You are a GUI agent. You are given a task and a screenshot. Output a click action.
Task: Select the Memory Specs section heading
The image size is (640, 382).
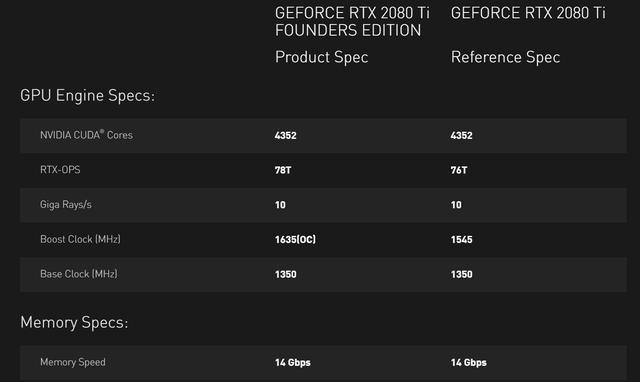tap(74, 322)
